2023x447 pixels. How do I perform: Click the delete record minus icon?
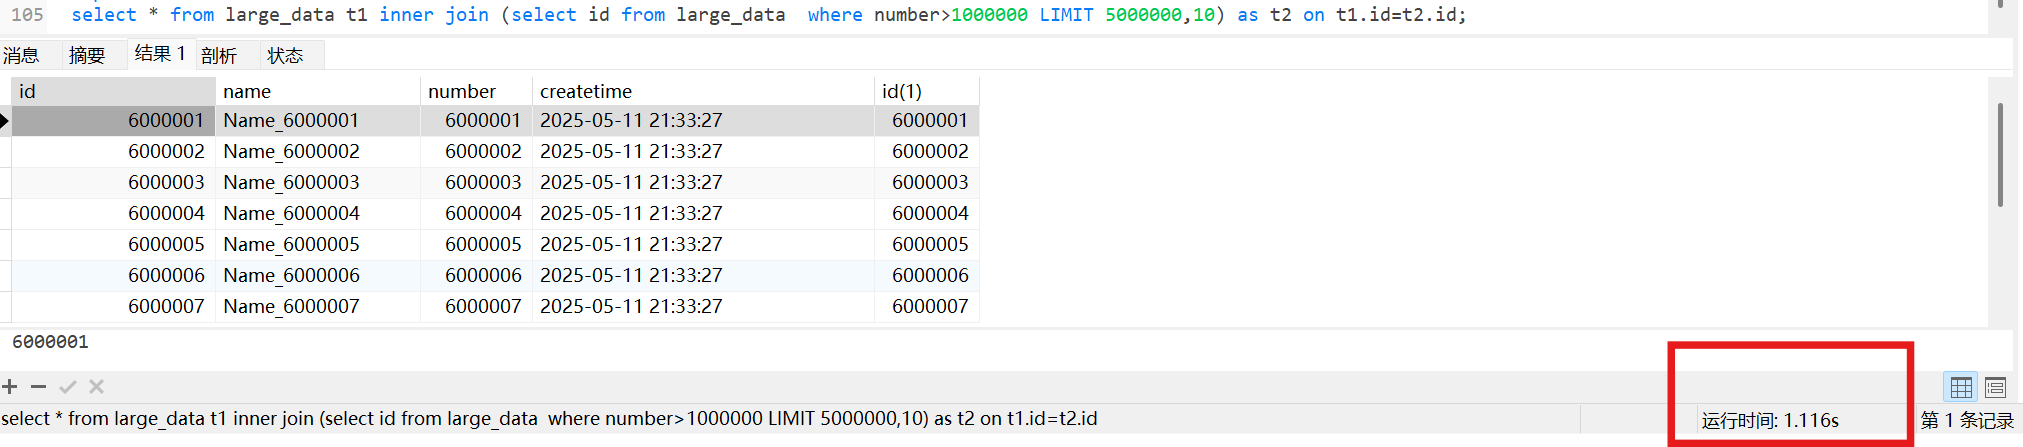38,387
